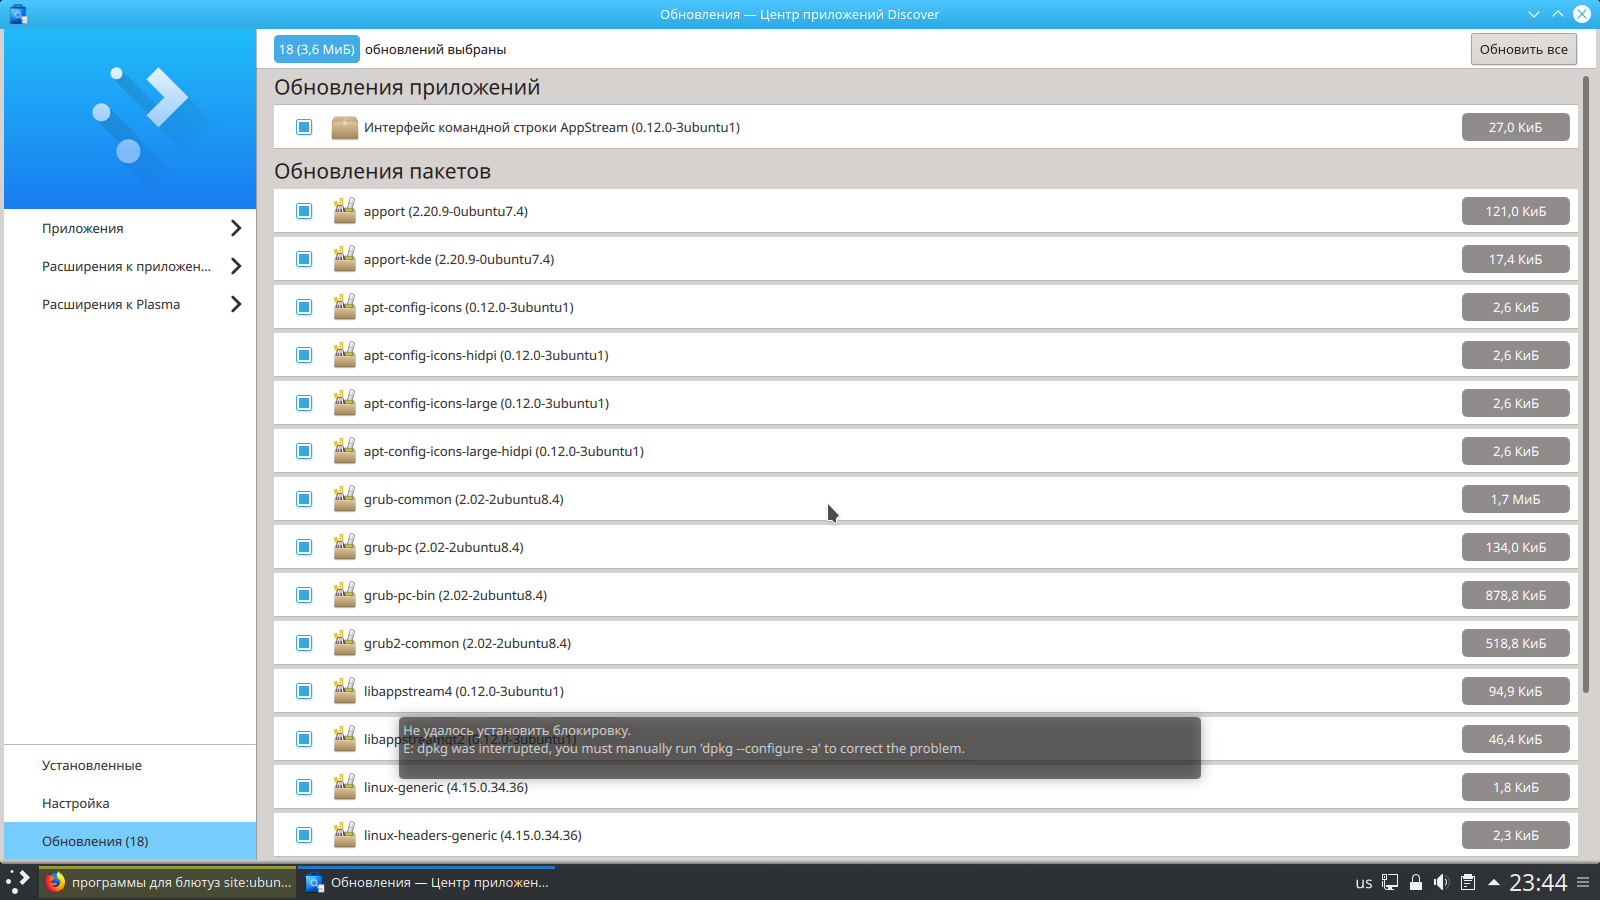The width and height of the screenshot is (1600, 900).
Task: Uncheck the apport-kde package checkbox
Action: [304, 259]
